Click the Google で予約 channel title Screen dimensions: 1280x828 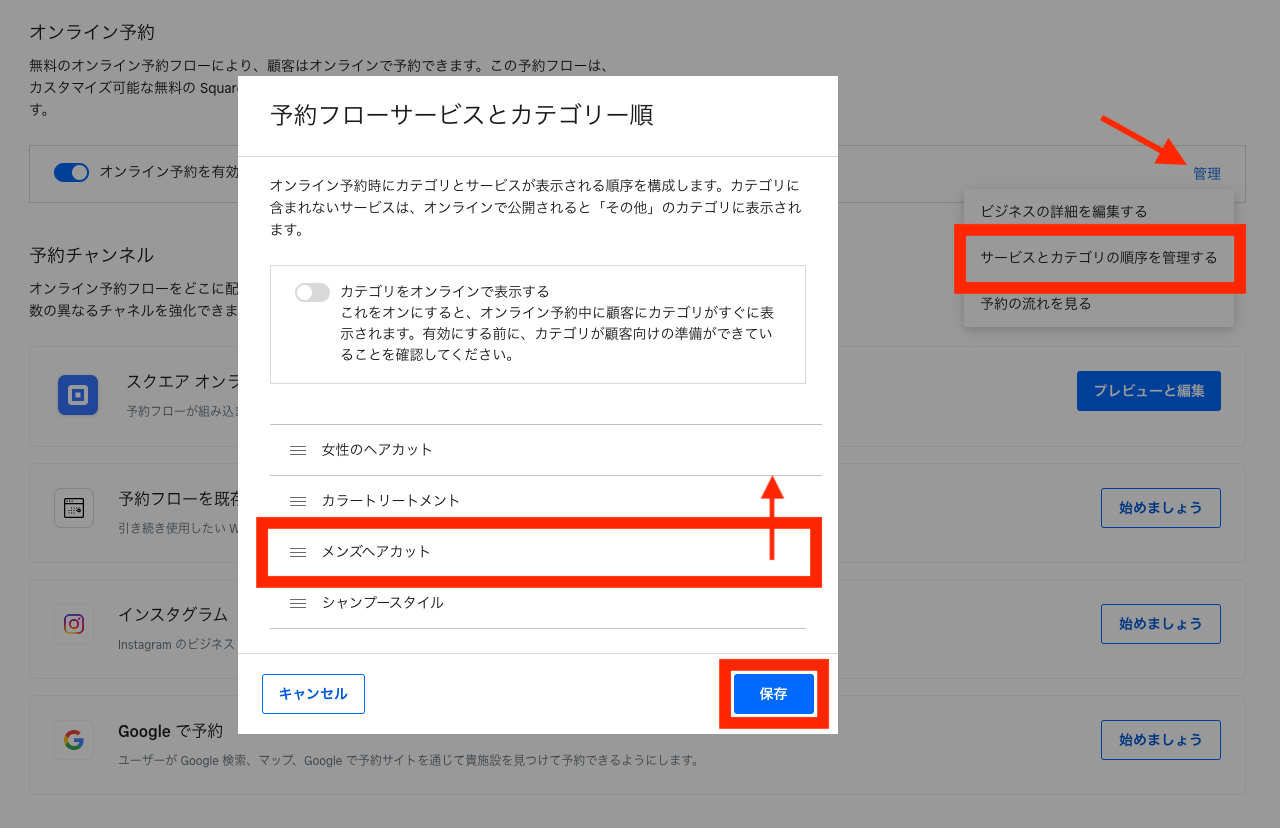[x=170, y=731]
